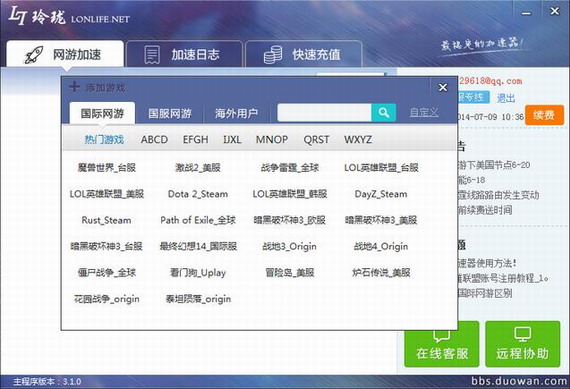Select game 魔兽世界_台服
Image resolution: width=570 pixels, height=389 pixels.
(x=107, y=168)
